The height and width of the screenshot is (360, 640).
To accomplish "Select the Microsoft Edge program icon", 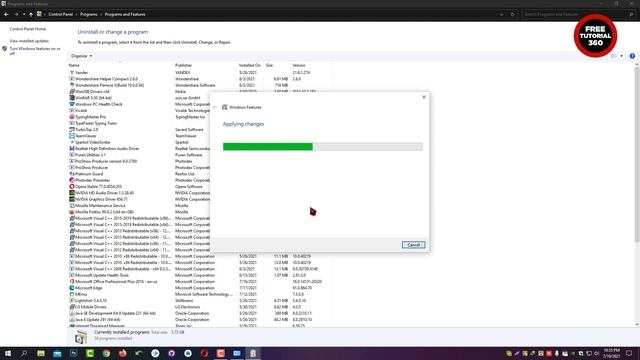I will point(72,288).
